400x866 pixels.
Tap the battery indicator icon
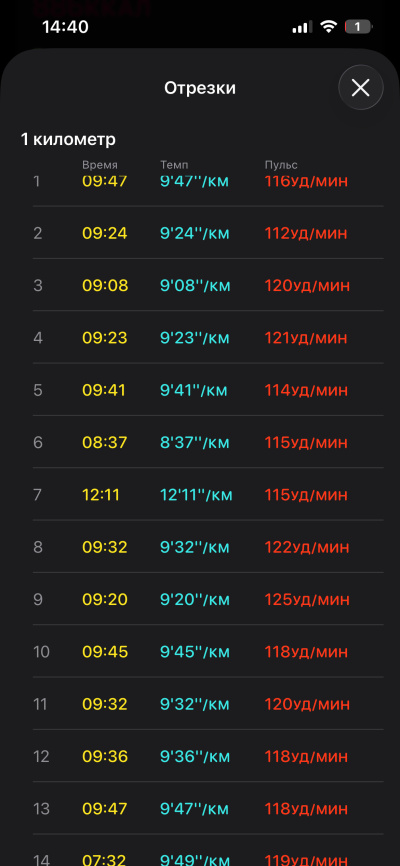(x=359, y=27)
